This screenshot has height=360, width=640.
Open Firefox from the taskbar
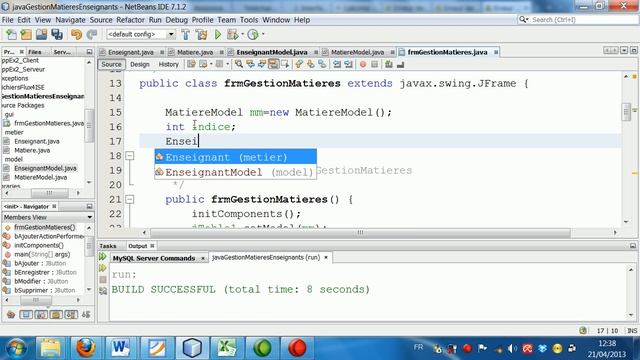85,348
